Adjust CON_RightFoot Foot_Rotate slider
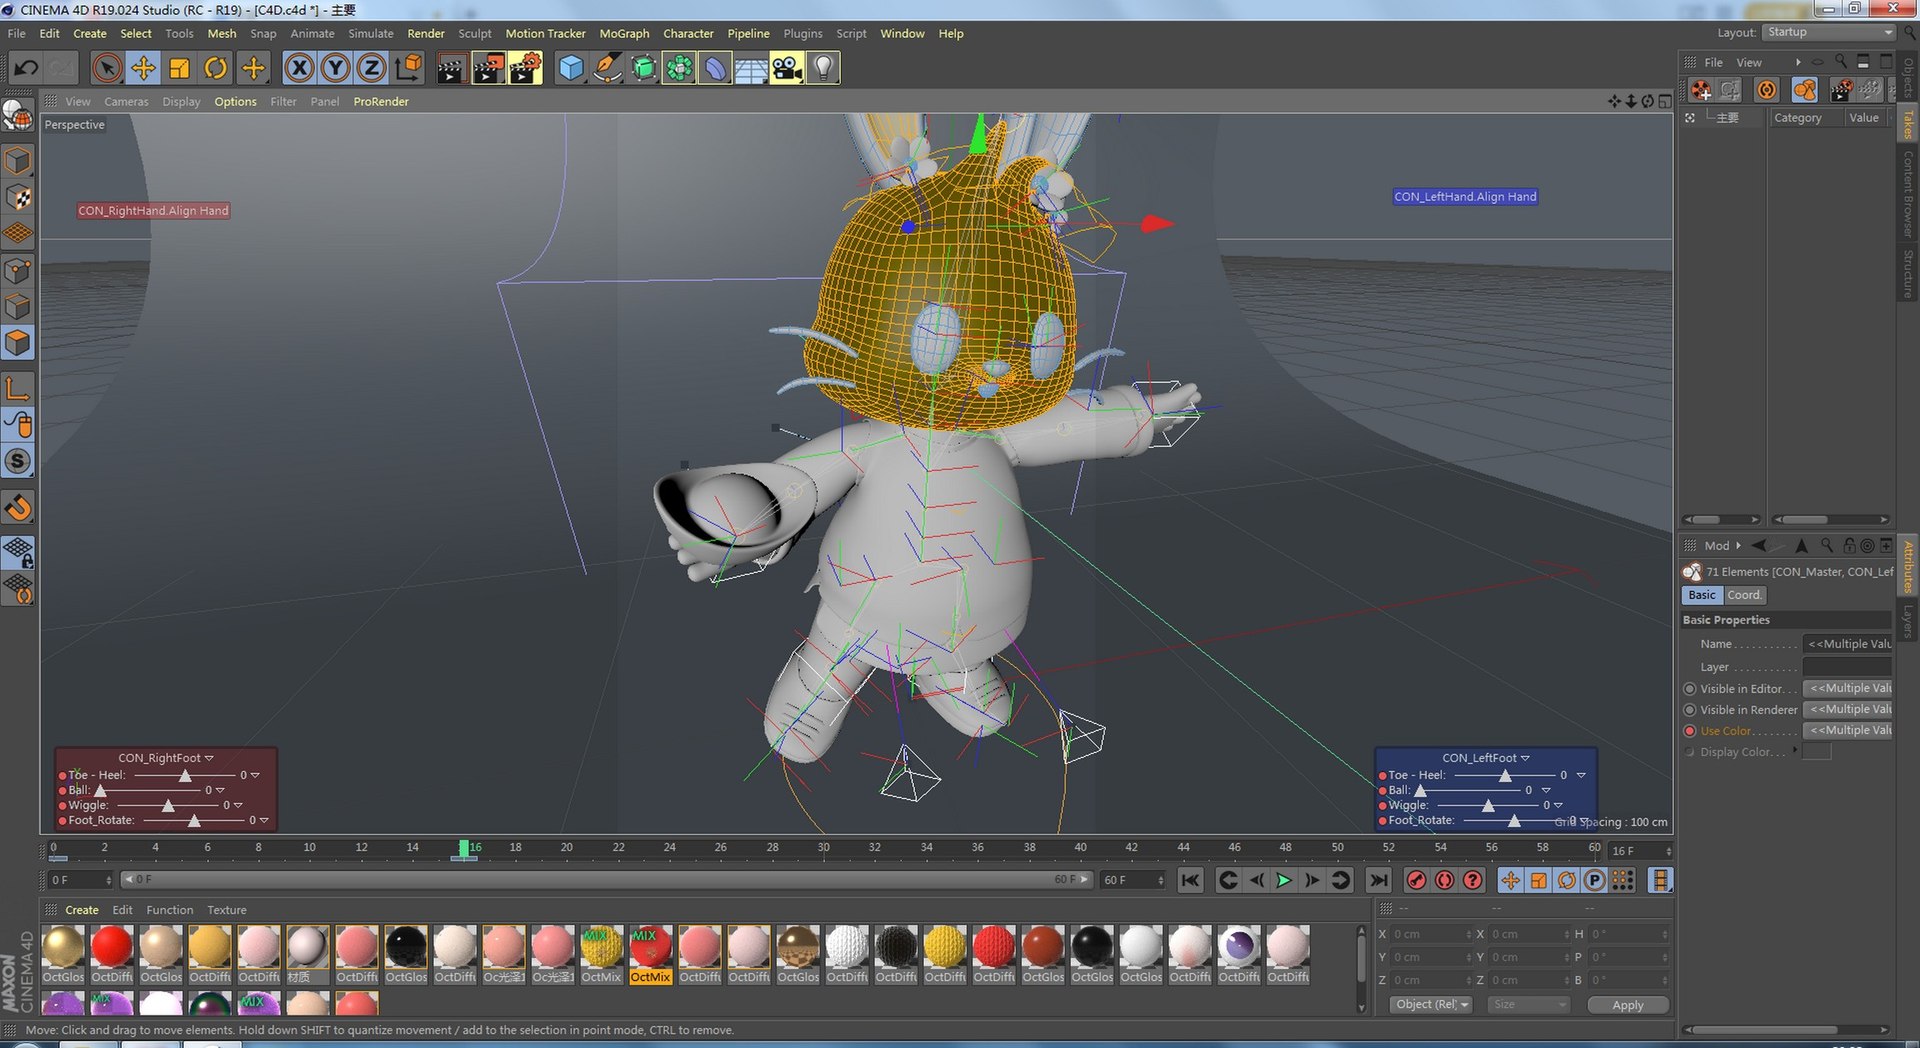 194,820
